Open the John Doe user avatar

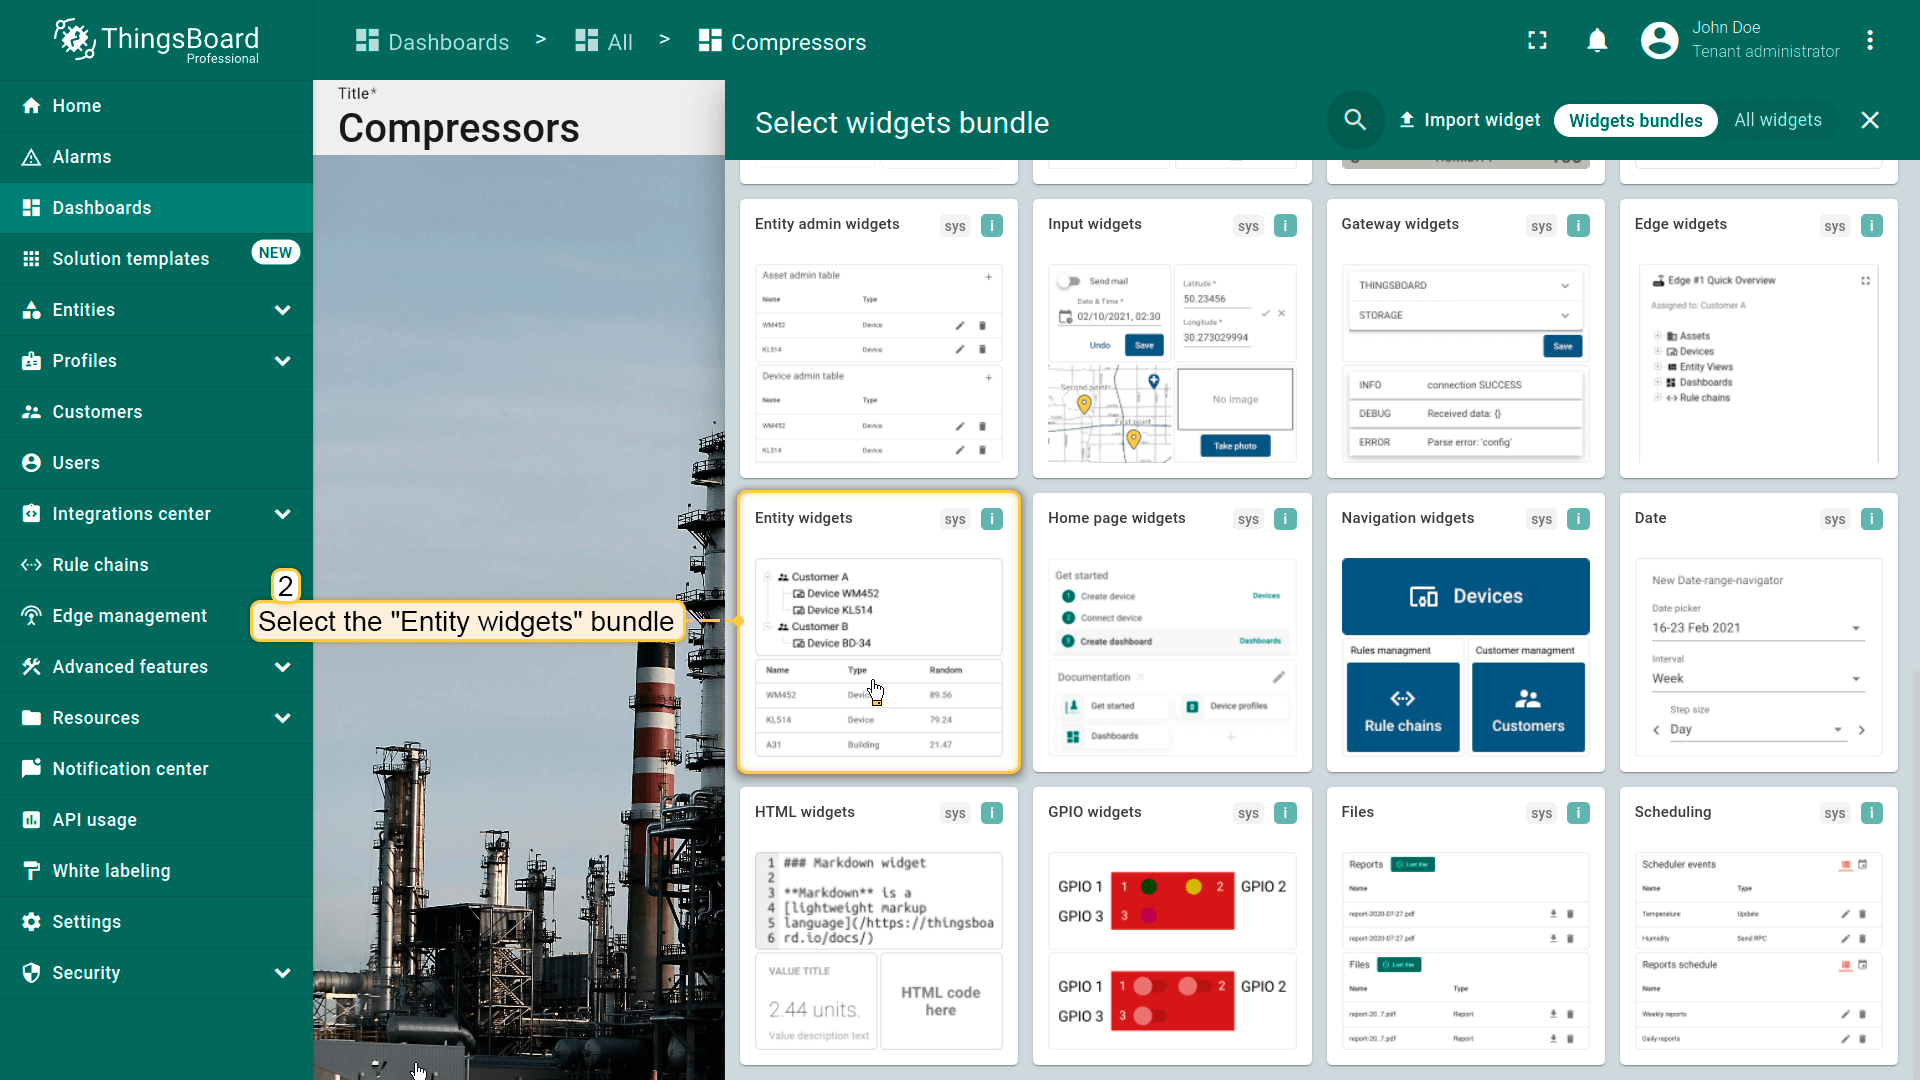pos(1659,41)
